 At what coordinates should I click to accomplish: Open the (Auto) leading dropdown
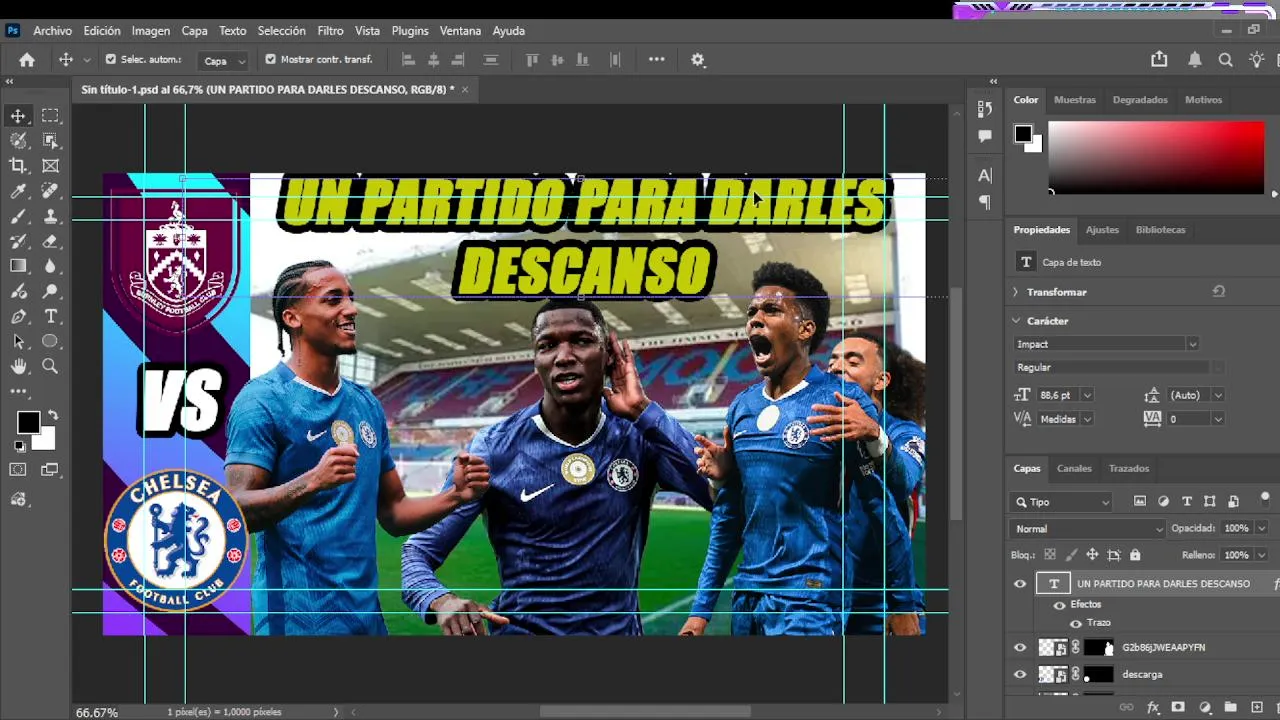[x=1218, y=395]
